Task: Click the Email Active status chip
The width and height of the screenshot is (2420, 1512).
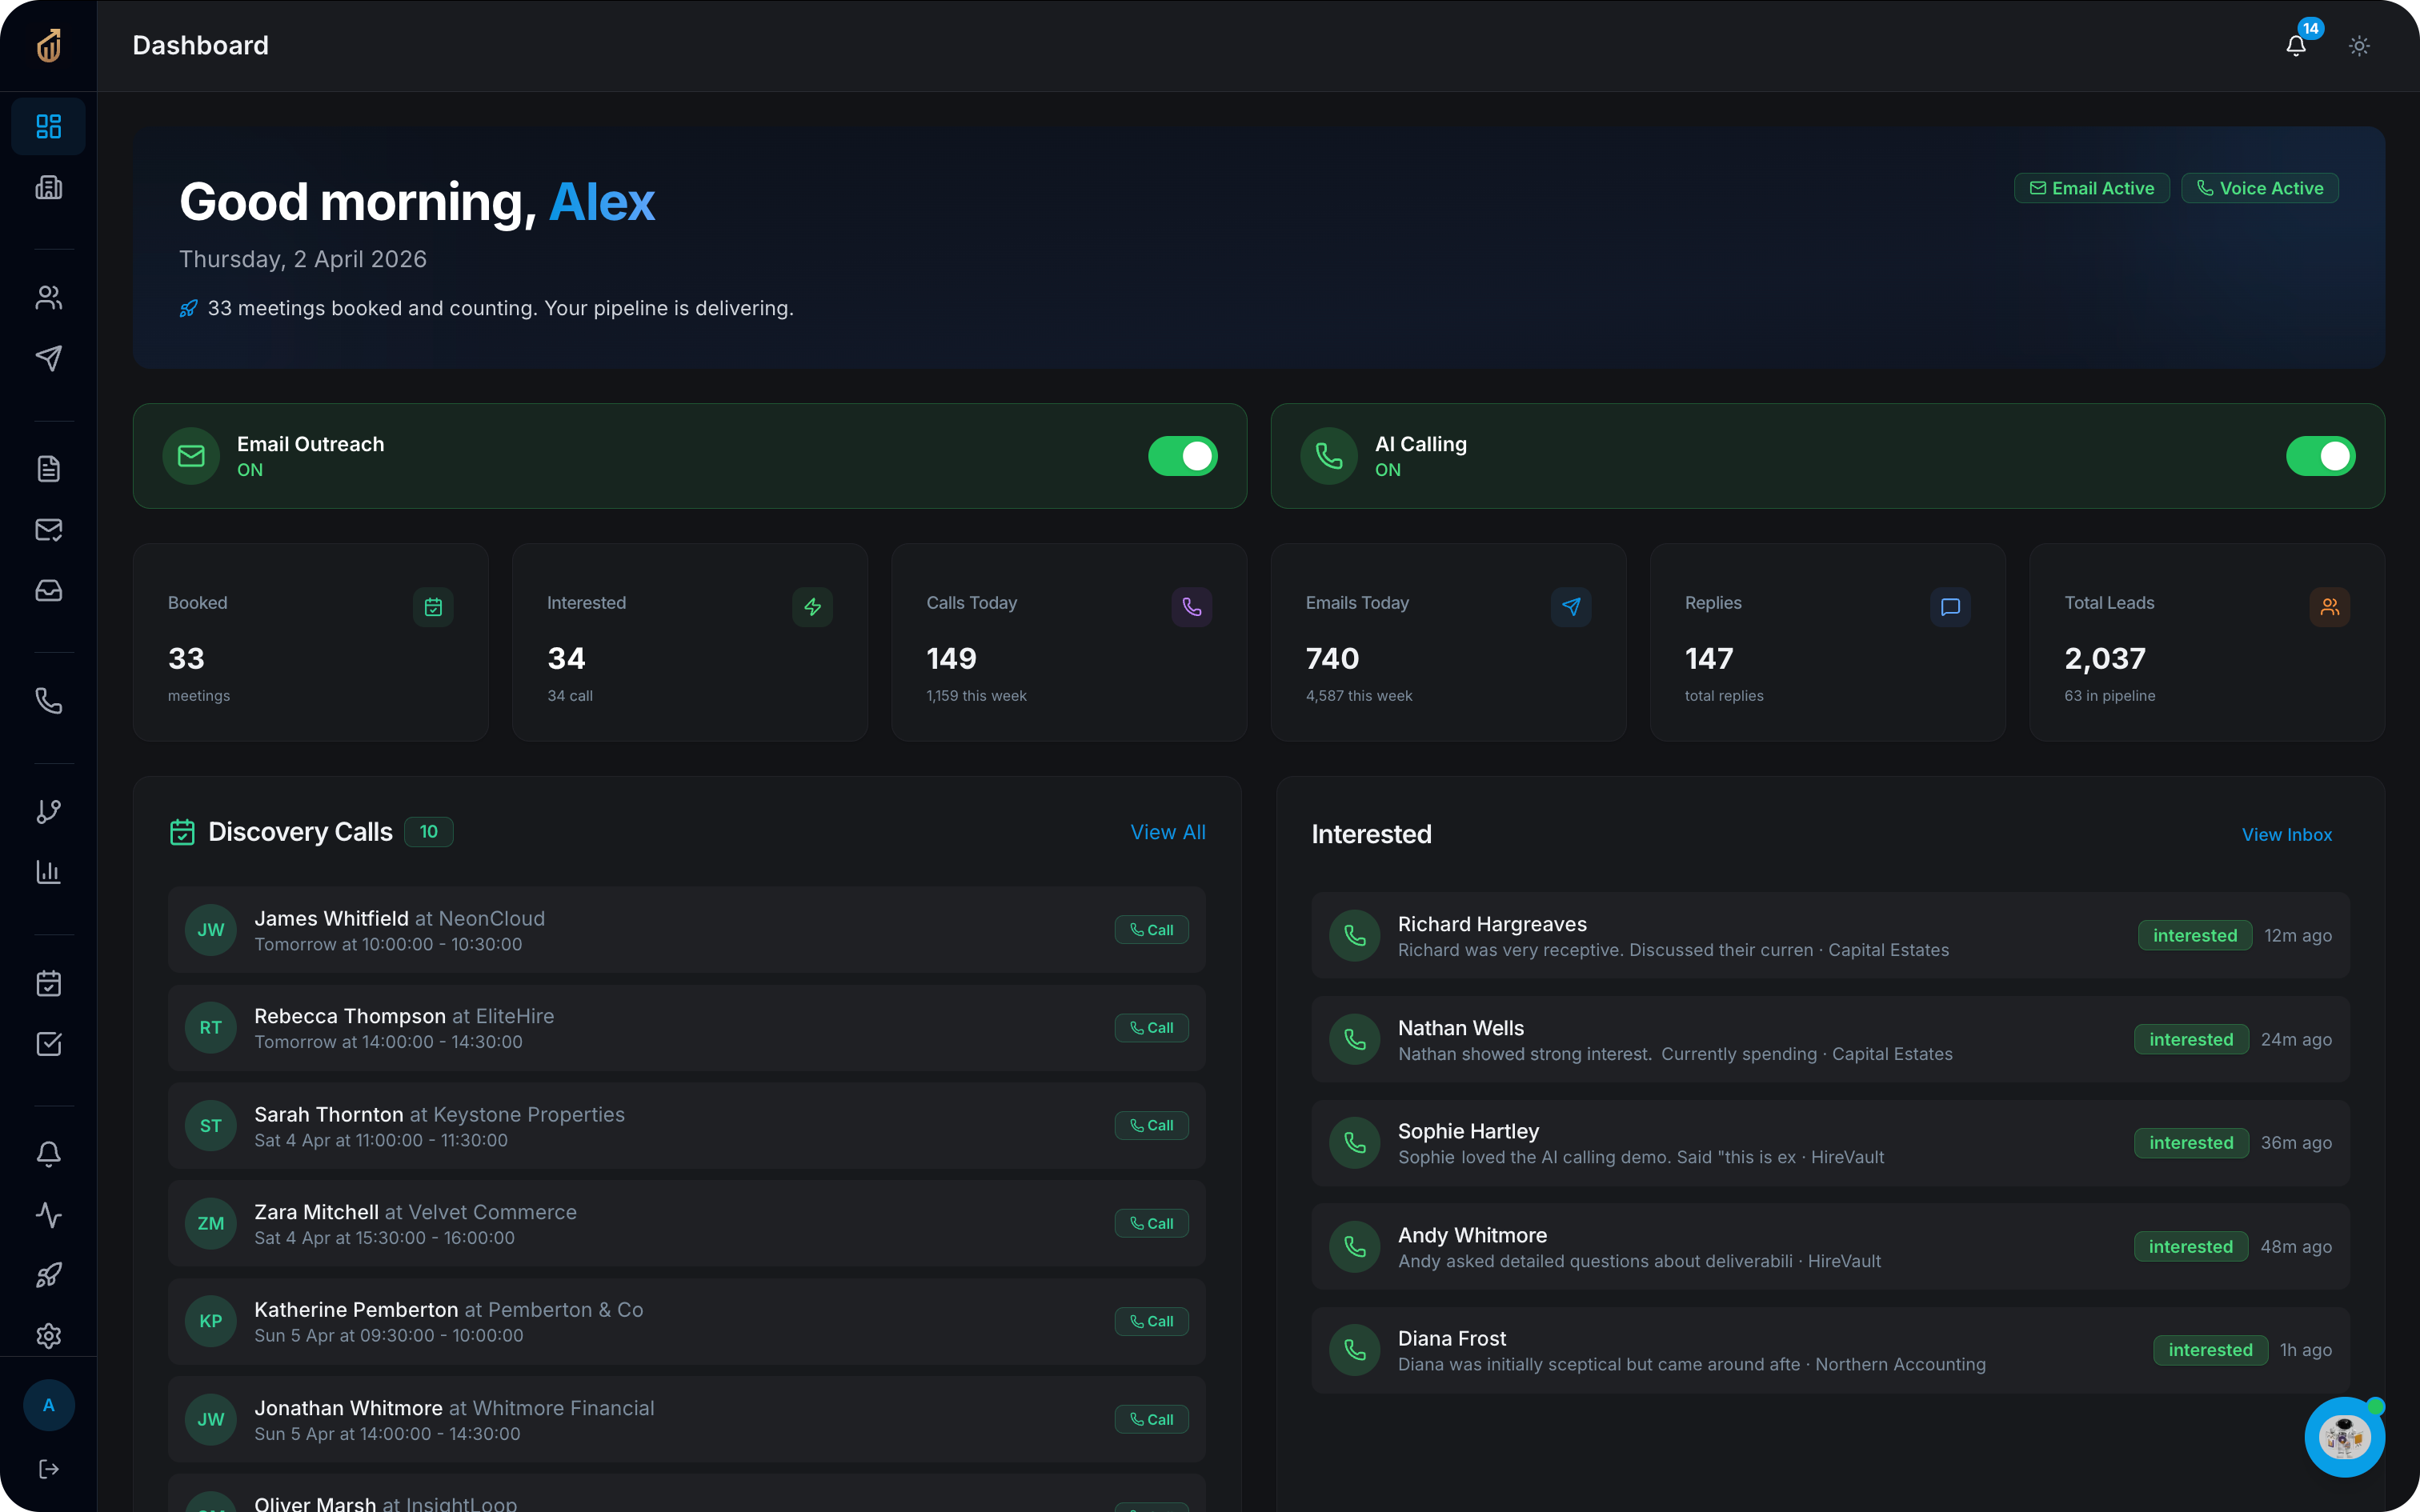Action: pos(2090,187)
